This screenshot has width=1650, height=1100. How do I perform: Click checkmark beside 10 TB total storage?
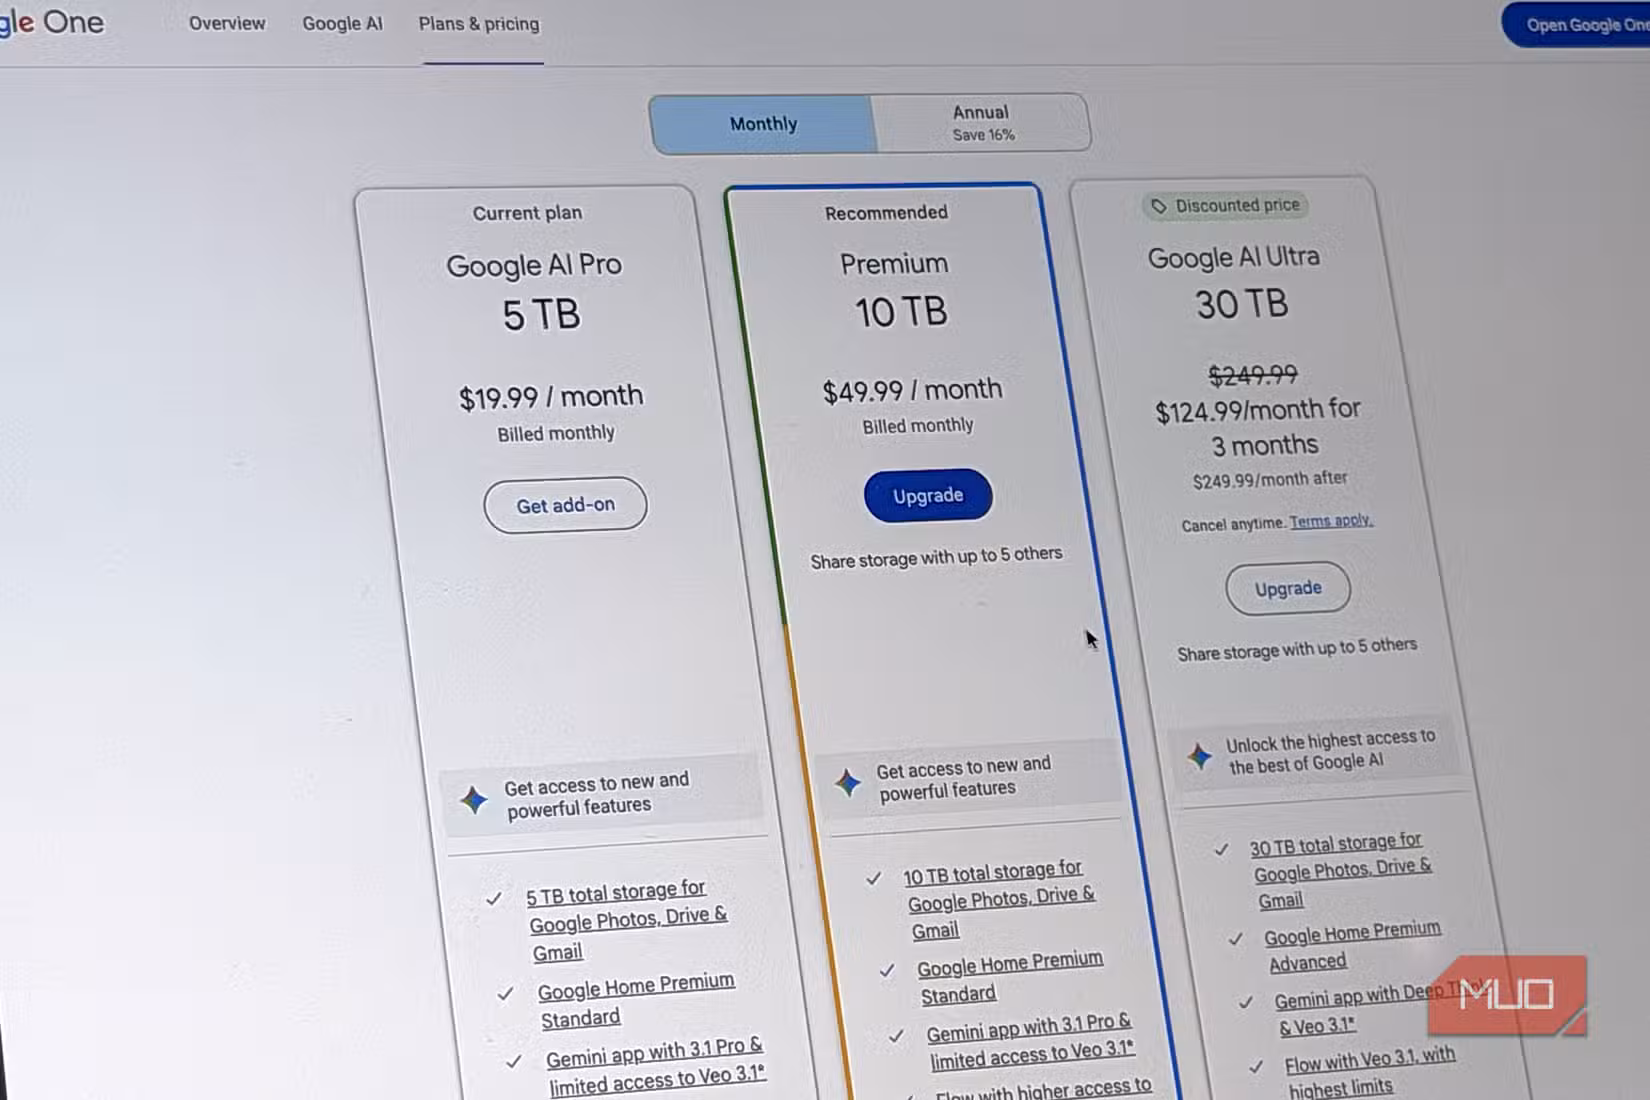click(874, 878)
